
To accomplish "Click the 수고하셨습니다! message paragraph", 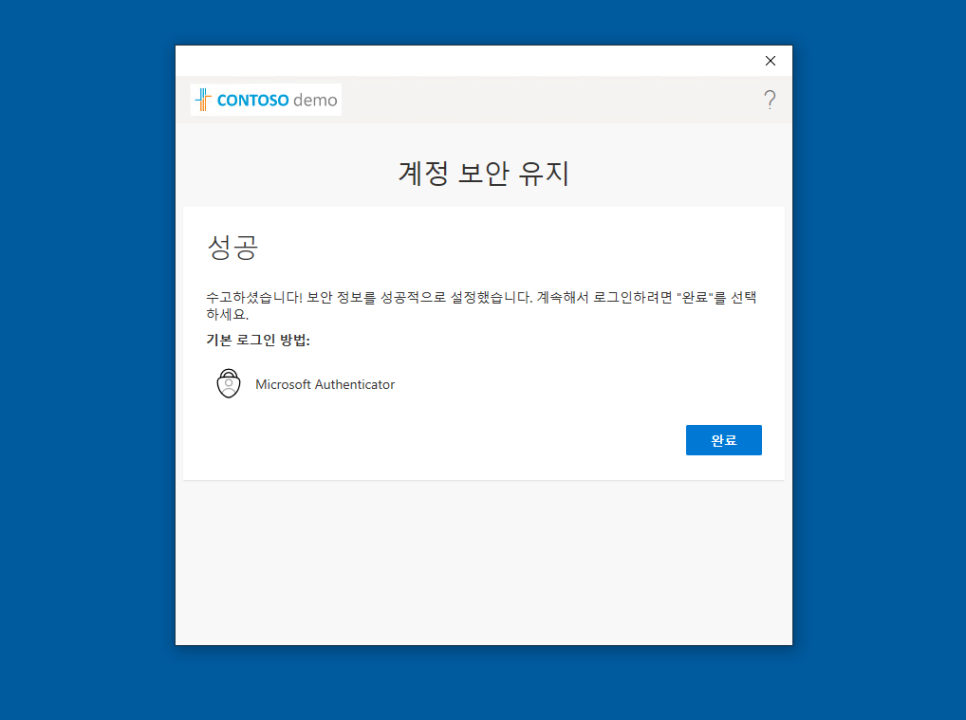I will pyautogui.click(x=481, y=305).
